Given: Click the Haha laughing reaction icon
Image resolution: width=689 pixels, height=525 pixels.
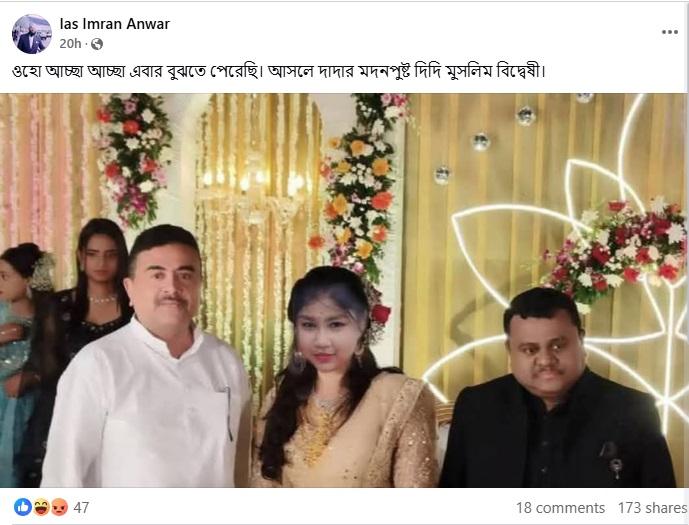Looking at the screenshot, I should (x=41, y=507).
